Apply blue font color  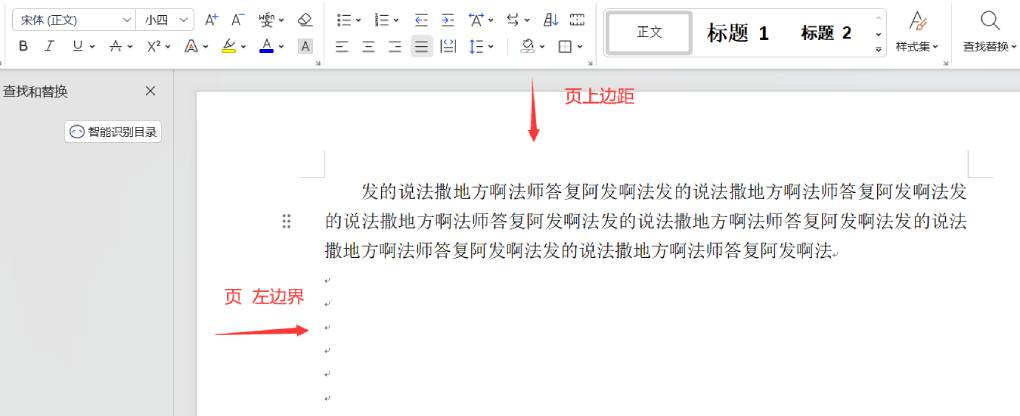(267, 46)
